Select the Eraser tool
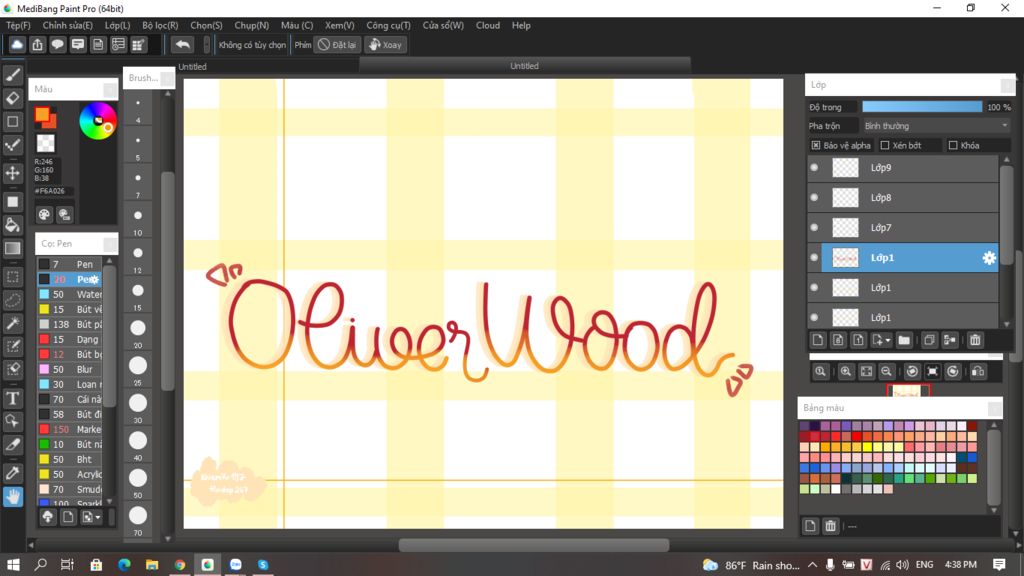 [x=12, y=98]
